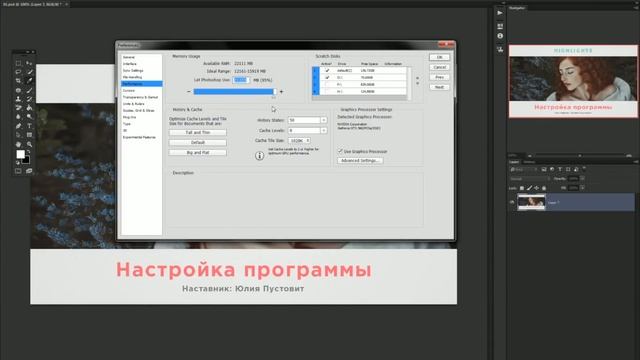Viewport: 640px width, 360px height.
Task: Open Cache Levels dropdown arrow
Action: click(324, 130)
